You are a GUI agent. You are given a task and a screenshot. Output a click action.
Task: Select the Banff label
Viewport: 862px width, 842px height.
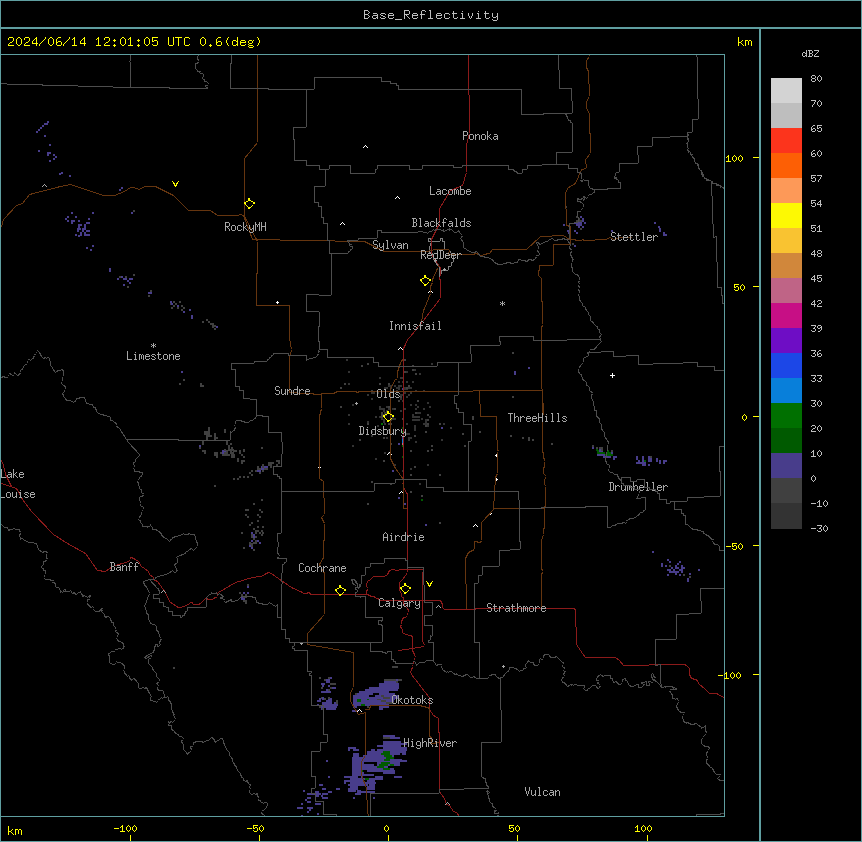coord(124,567)
